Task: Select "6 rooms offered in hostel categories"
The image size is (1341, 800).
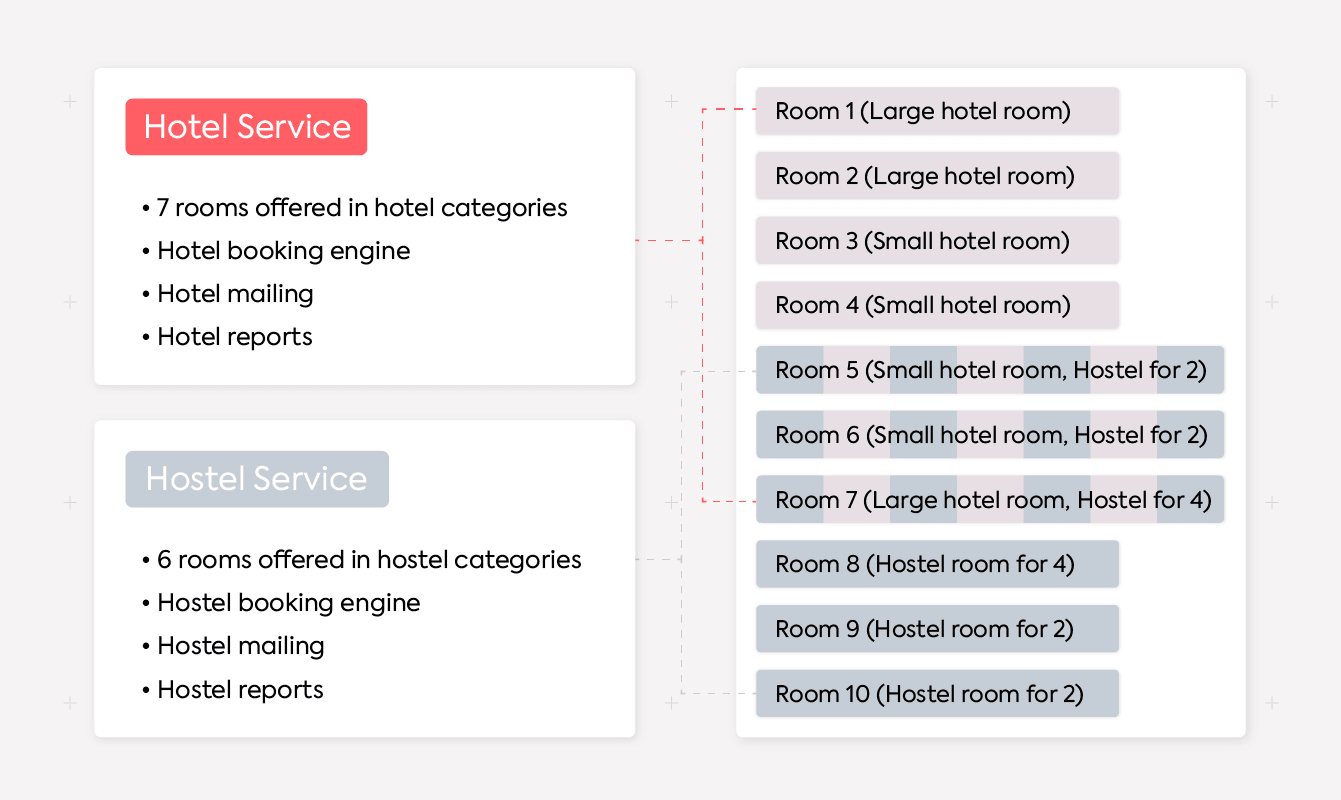Action: [x=368, y=560]
